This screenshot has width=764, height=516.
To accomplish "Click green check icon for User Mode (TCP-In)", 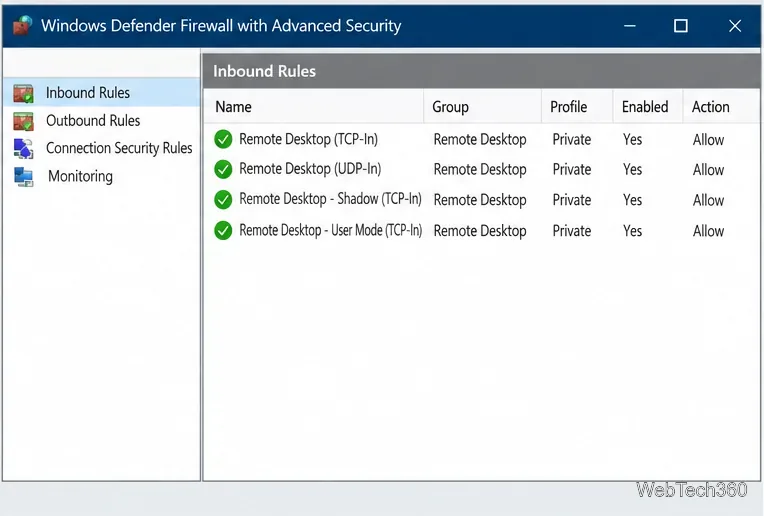I will click(223, 230).
